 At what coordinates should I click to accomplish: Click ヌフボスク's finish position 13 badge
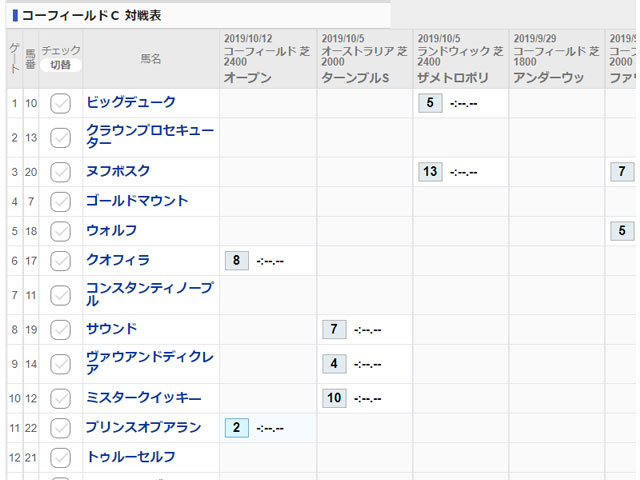(x=430, y=171)
